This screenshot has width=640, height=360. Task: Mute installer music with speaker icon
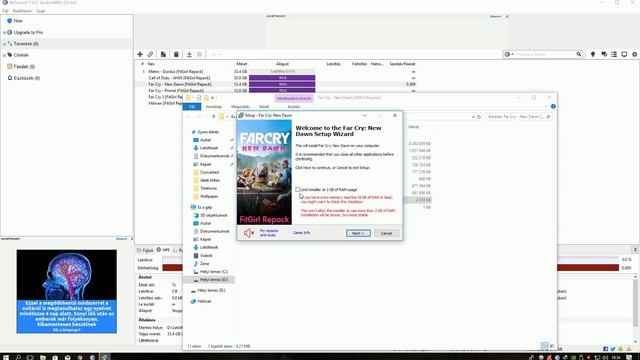pos(249,233)
